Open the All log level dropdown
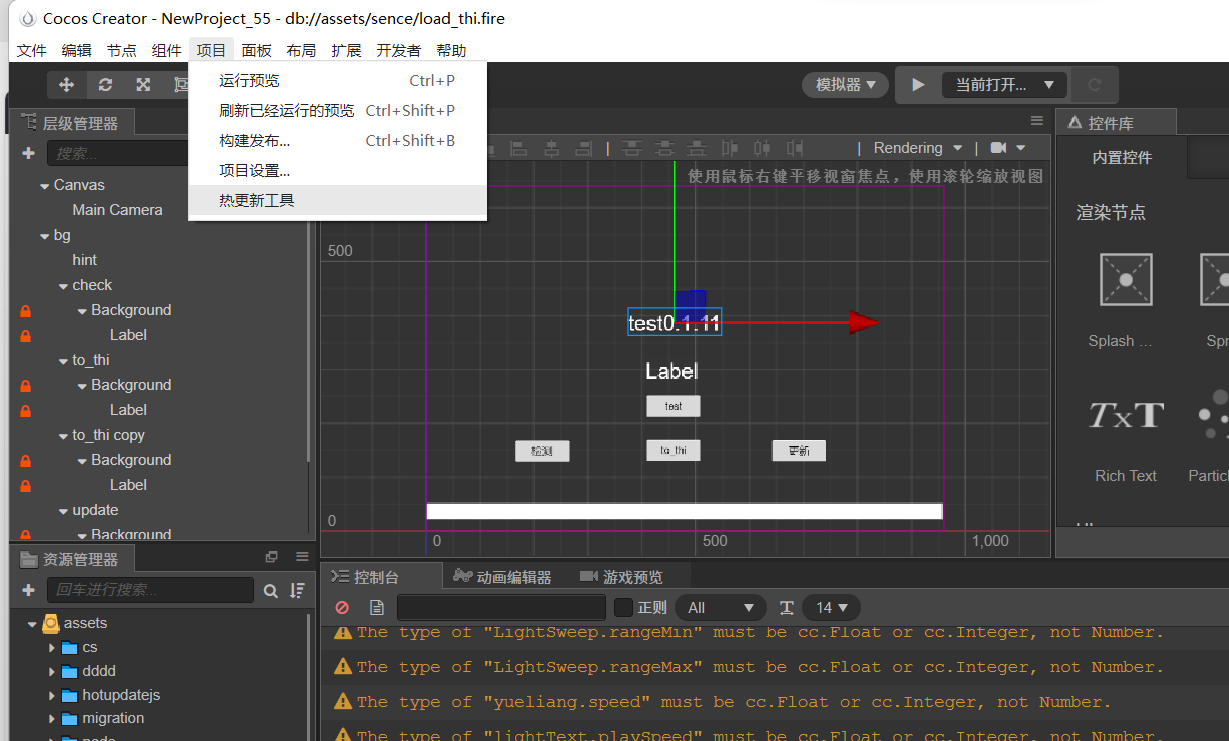 pos(720,607)
